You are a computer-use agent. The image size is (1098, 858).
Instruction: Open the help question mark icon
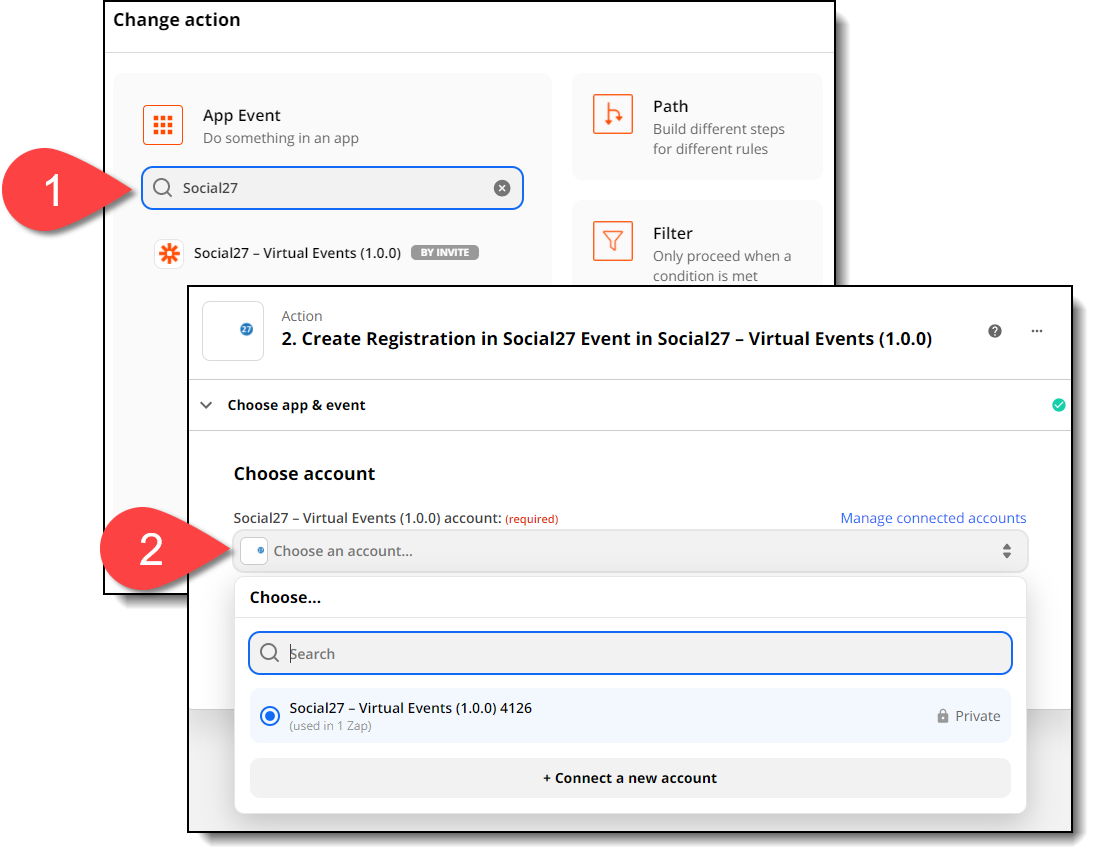coord(995,331)
